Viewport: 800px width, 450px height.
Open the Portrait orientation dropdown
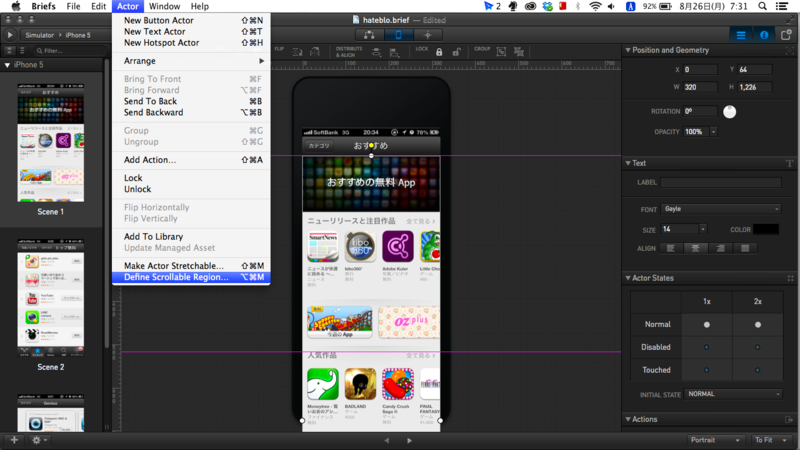click(x=715, y=440)
